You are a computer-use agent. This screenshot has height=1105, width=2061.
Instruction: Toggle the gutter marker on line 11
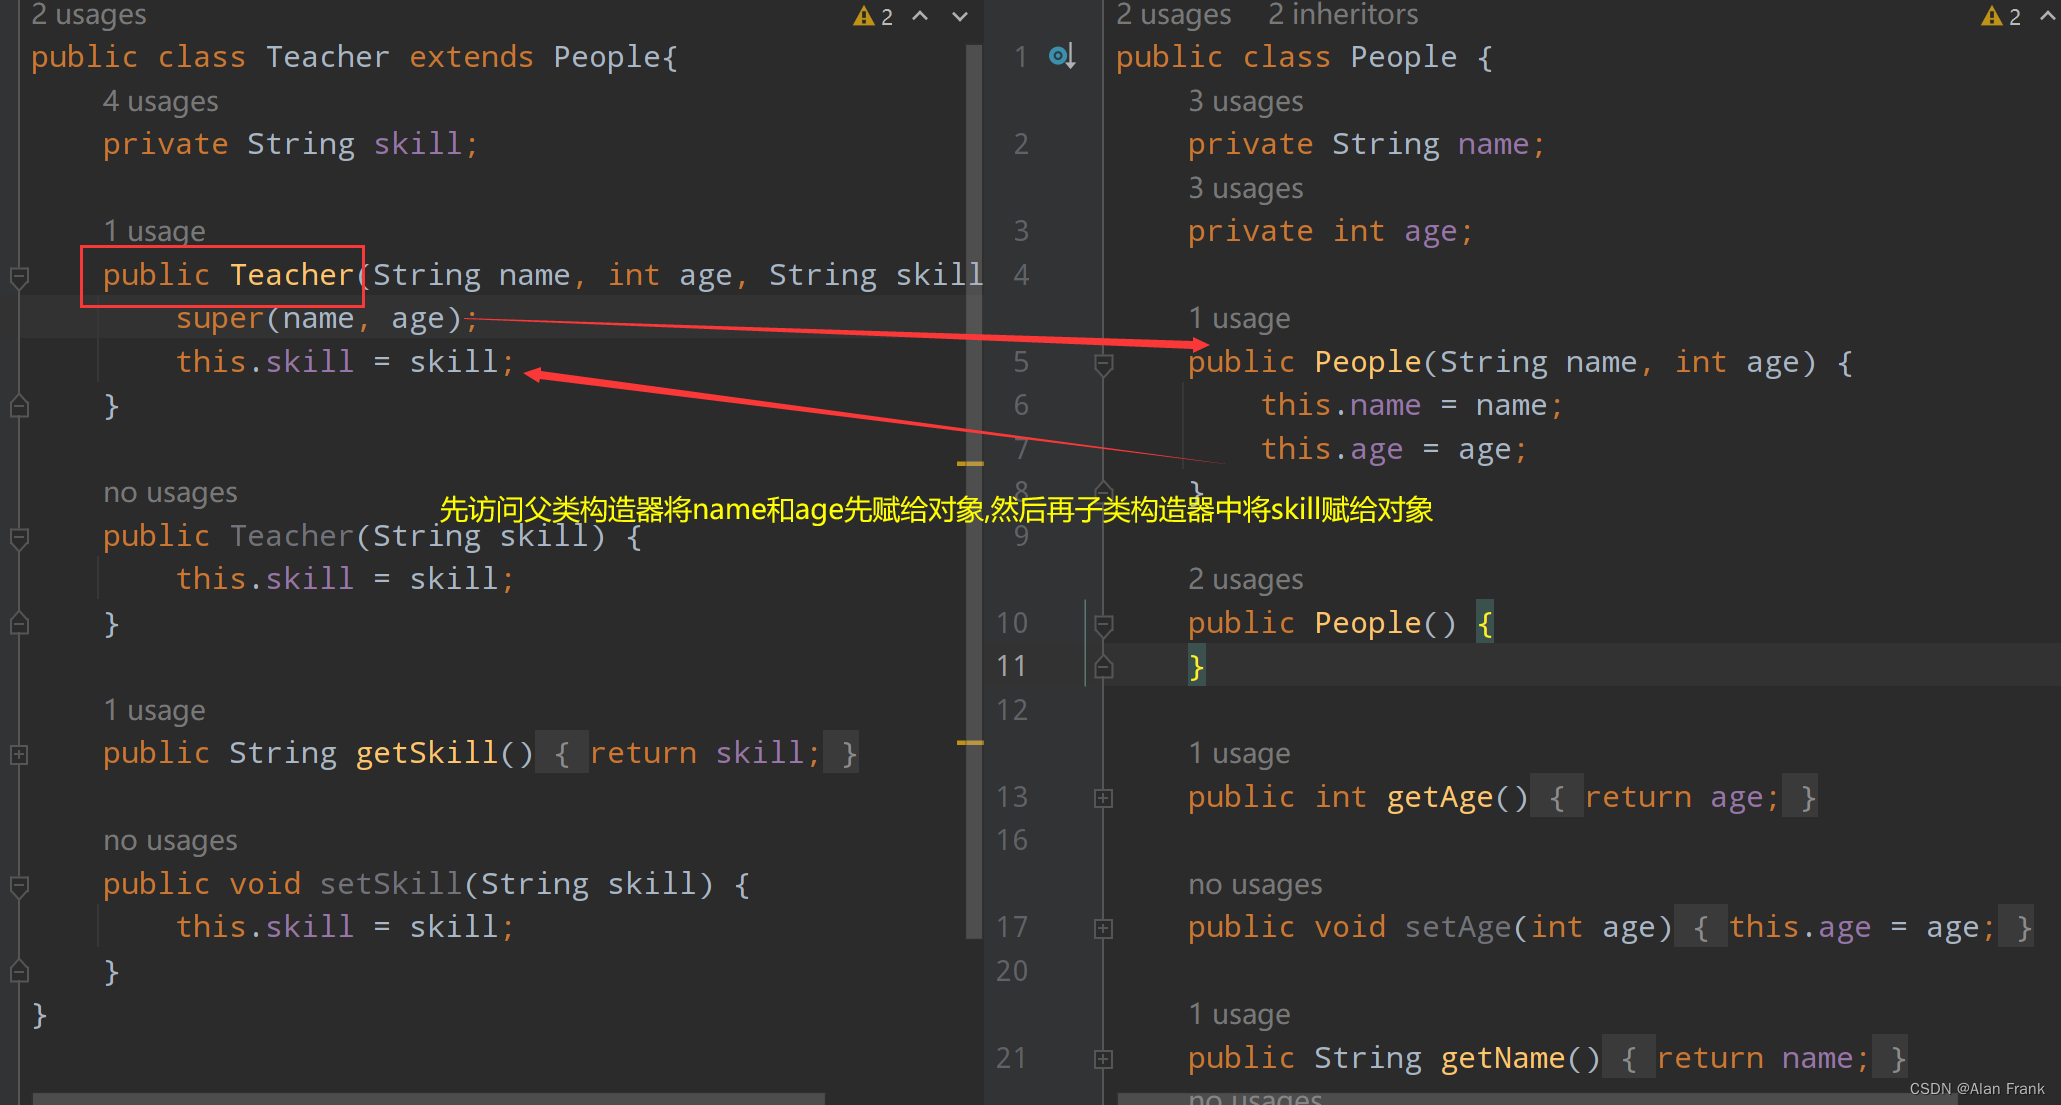click(1103, 666)
